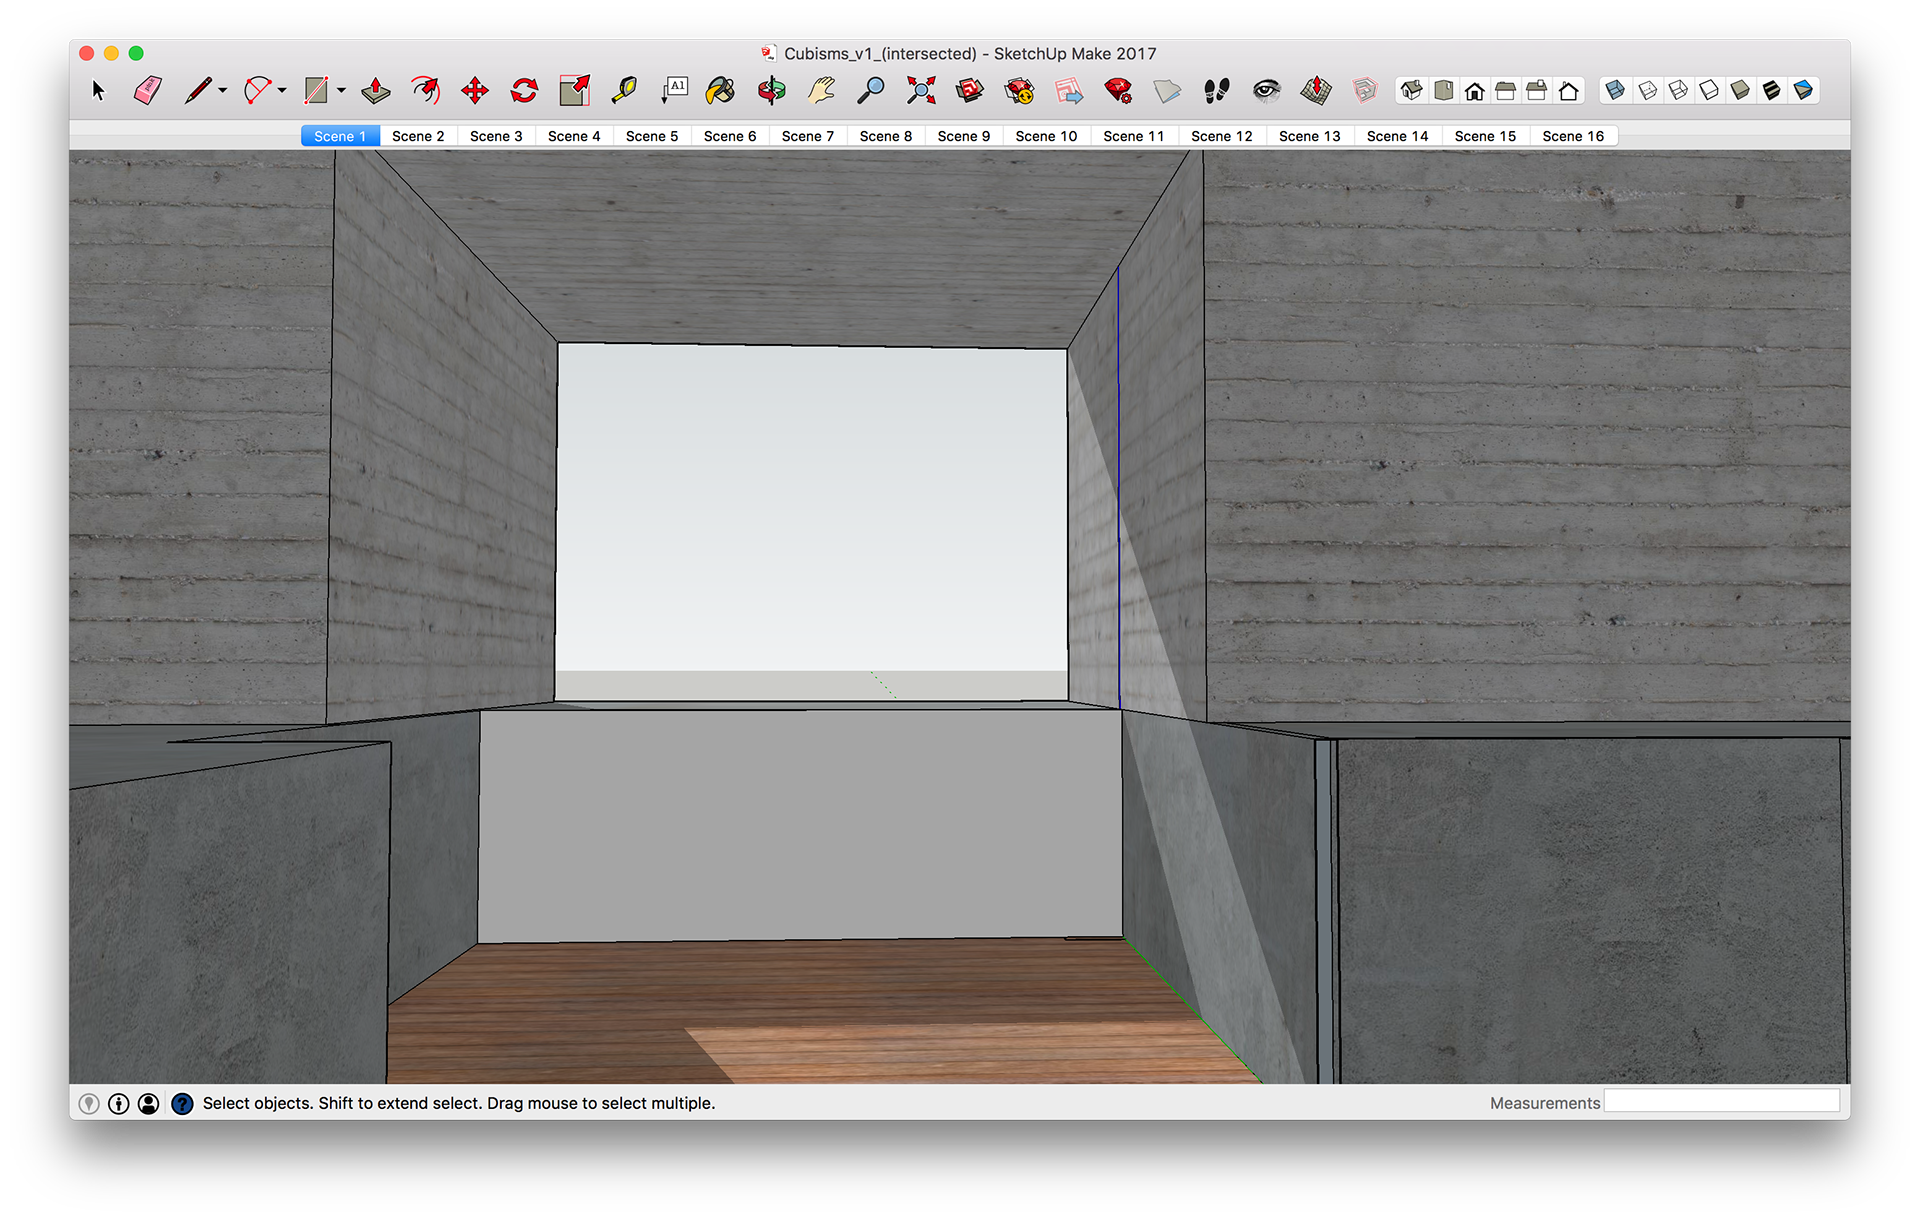Open the Instructor help question-mark icon
1920x1219 pixels.
(x=182, y=1103)
